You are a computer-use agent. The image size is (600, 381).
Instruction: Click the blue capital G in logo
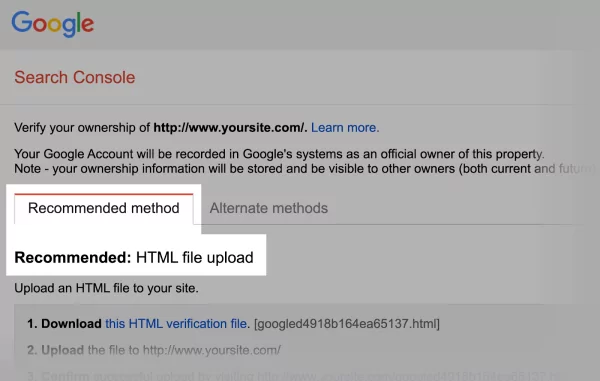pyautogui.click(x=22, y=21)
